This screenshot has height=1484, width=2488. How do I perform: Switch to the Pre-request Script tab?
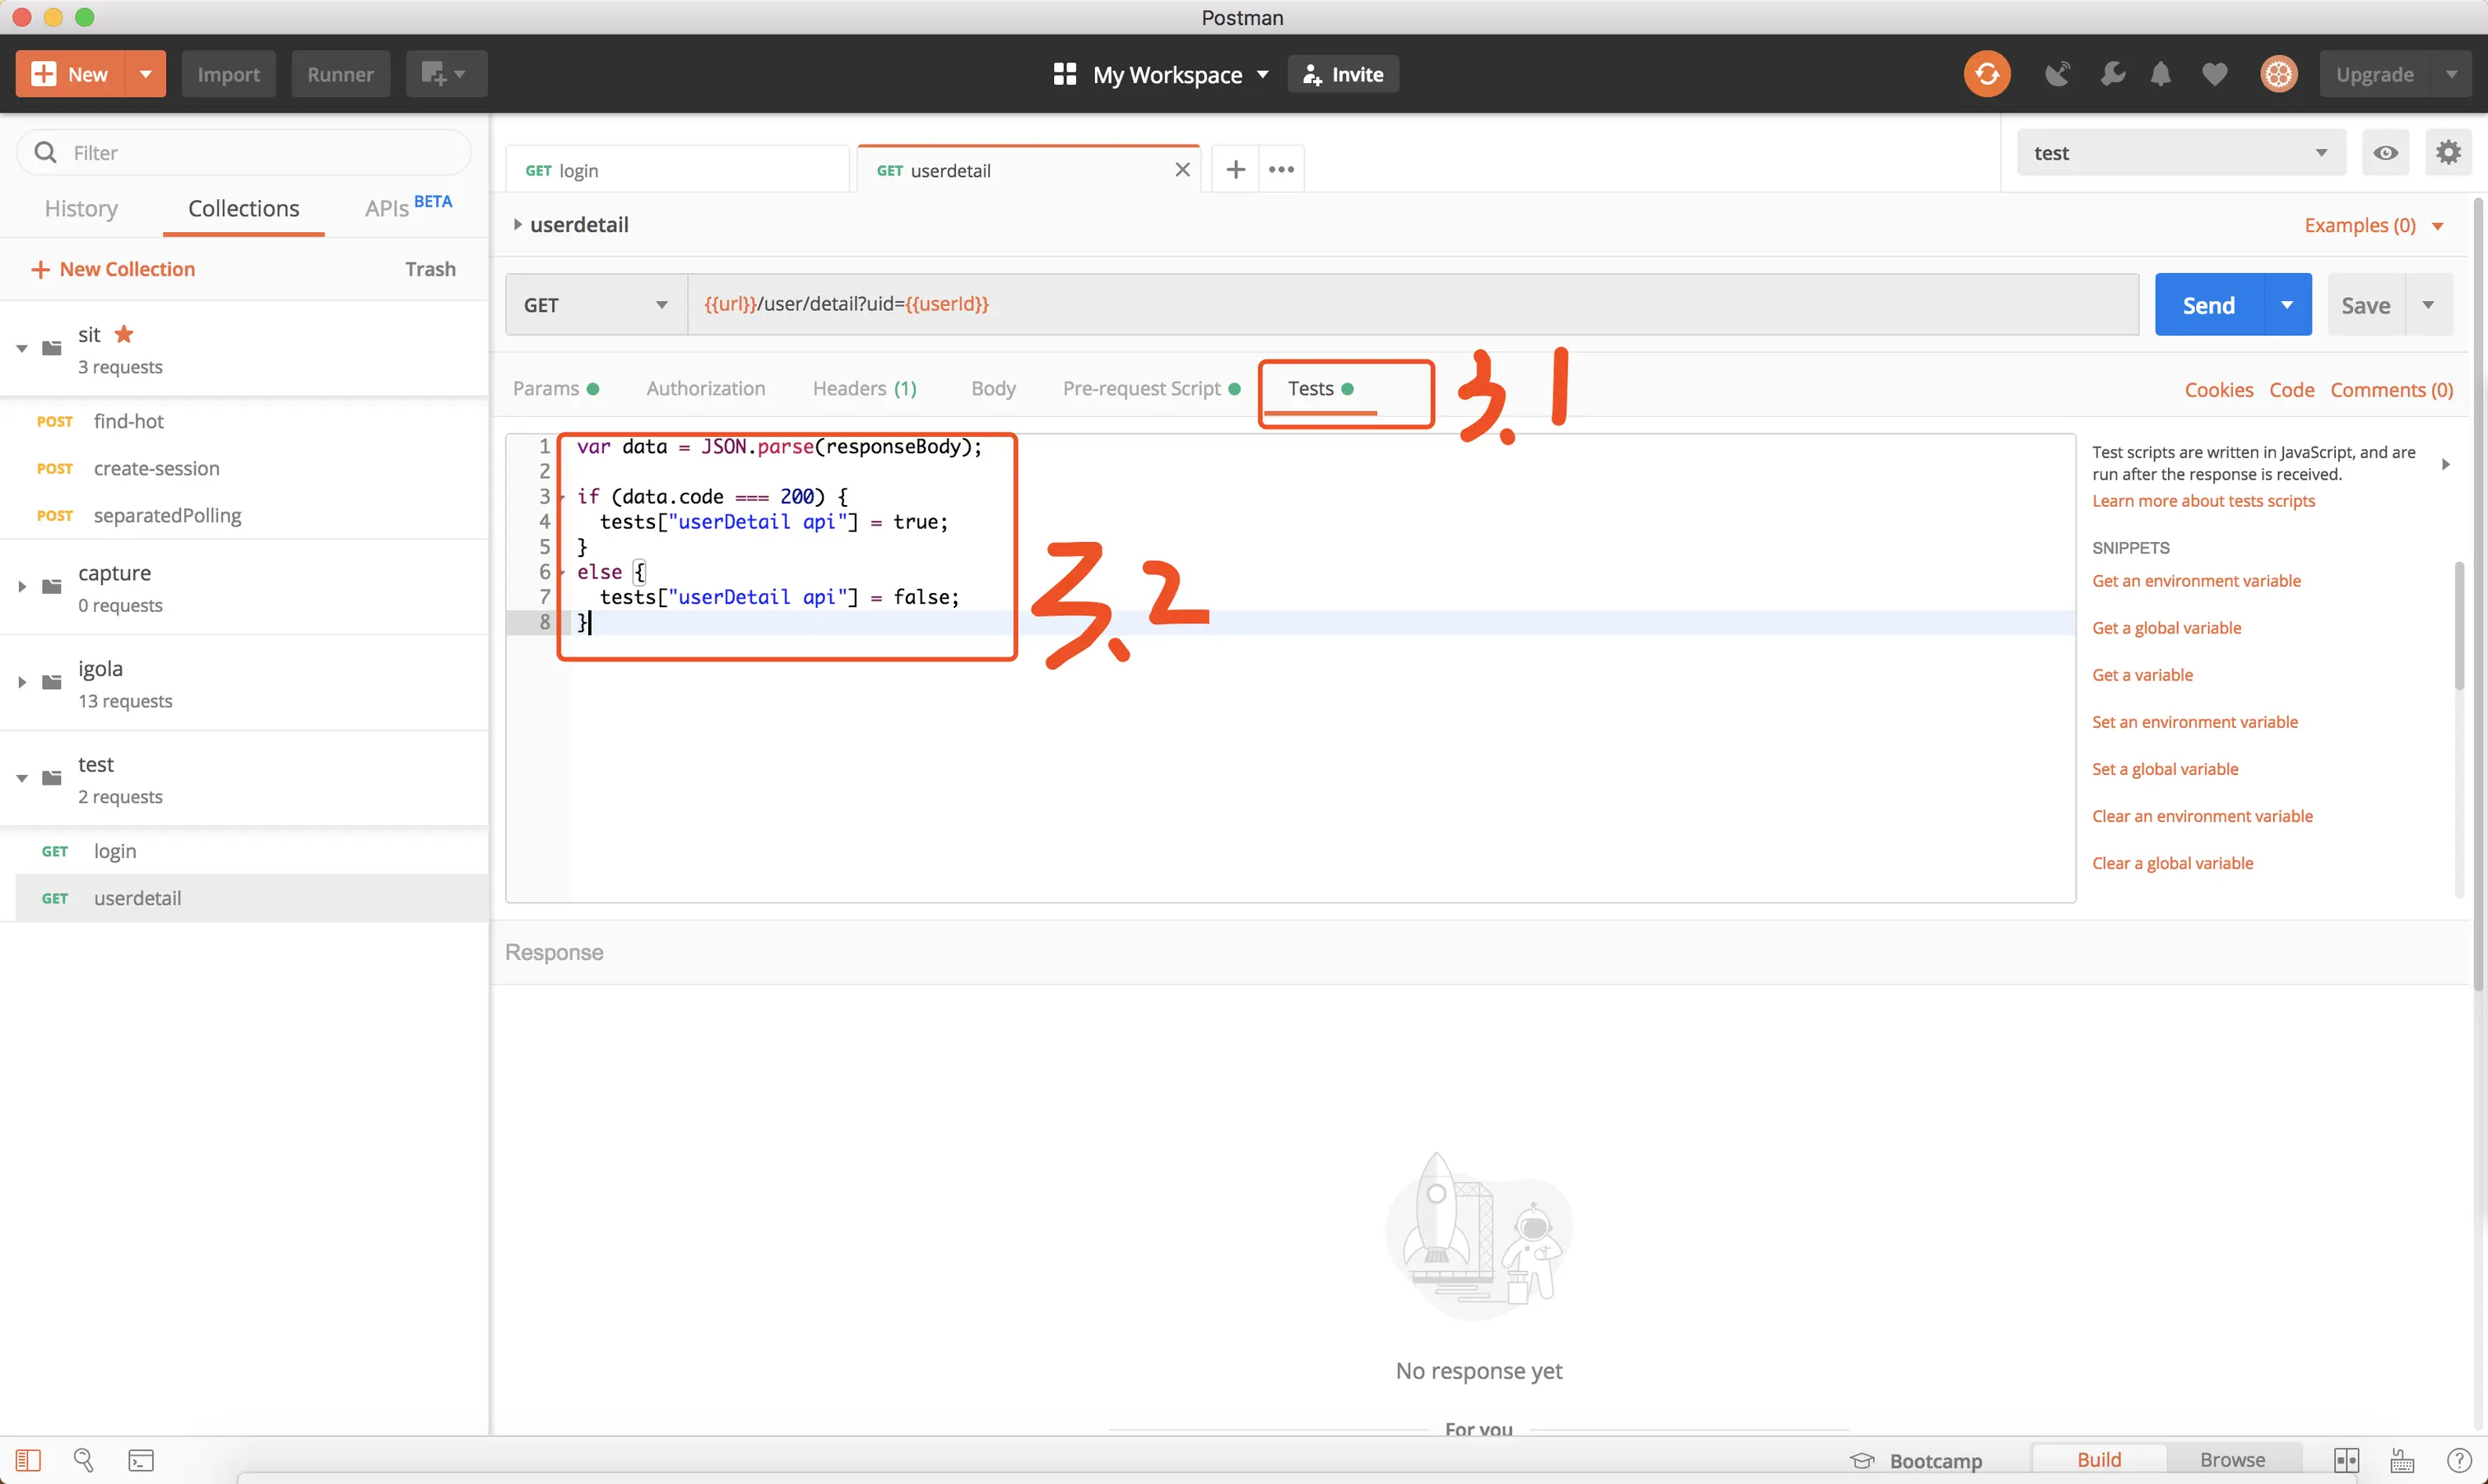(x=1141, y=389)
